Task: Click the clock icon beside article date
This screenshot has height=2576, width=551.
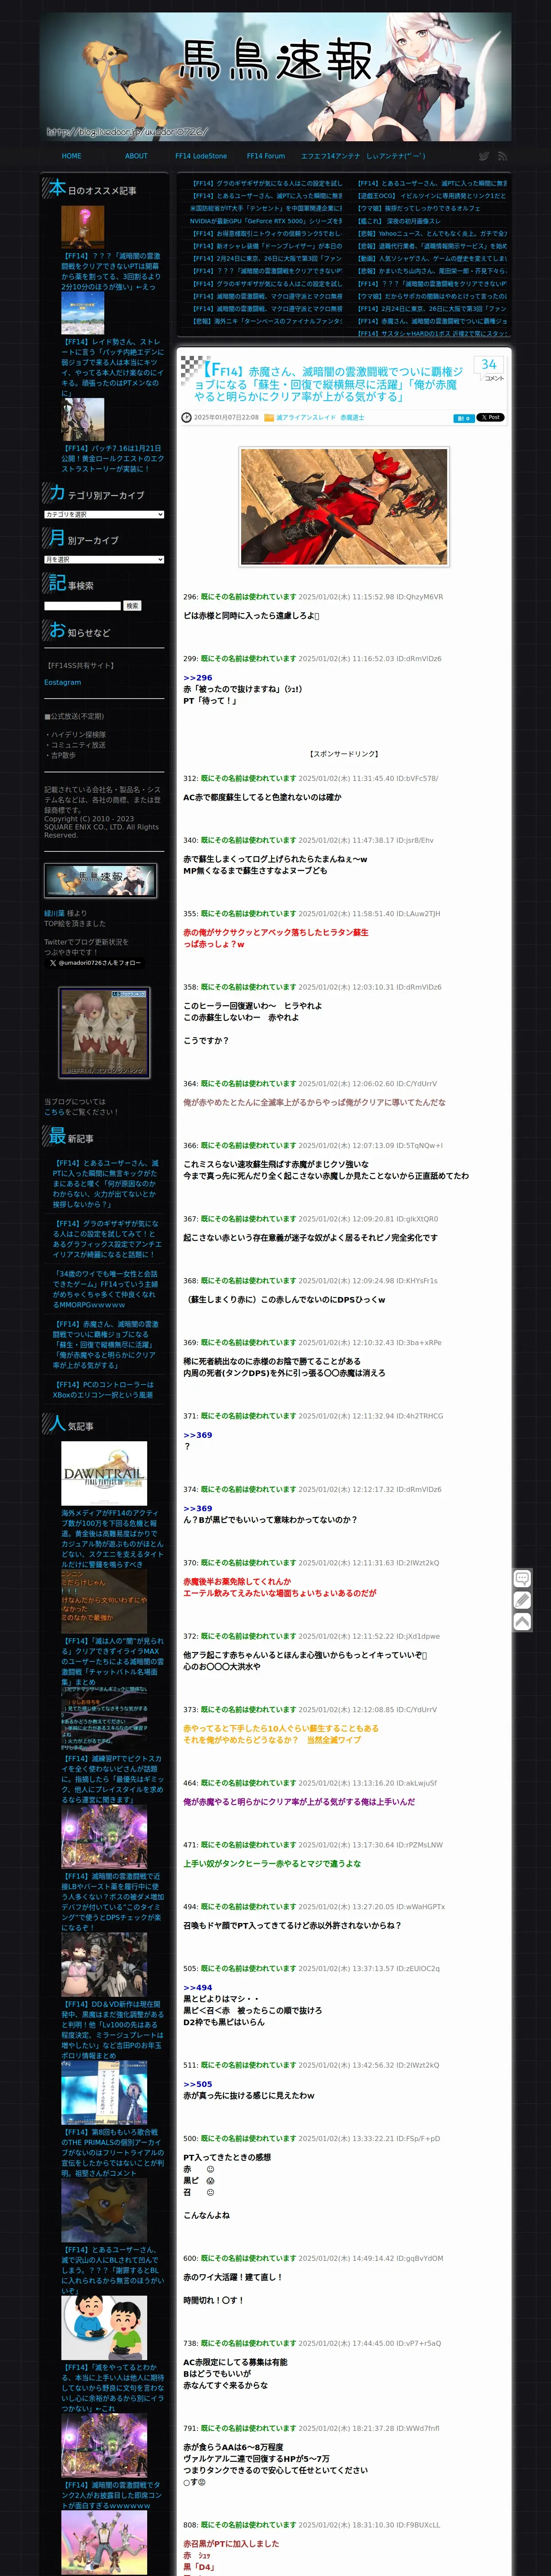Action: [186, 417]
